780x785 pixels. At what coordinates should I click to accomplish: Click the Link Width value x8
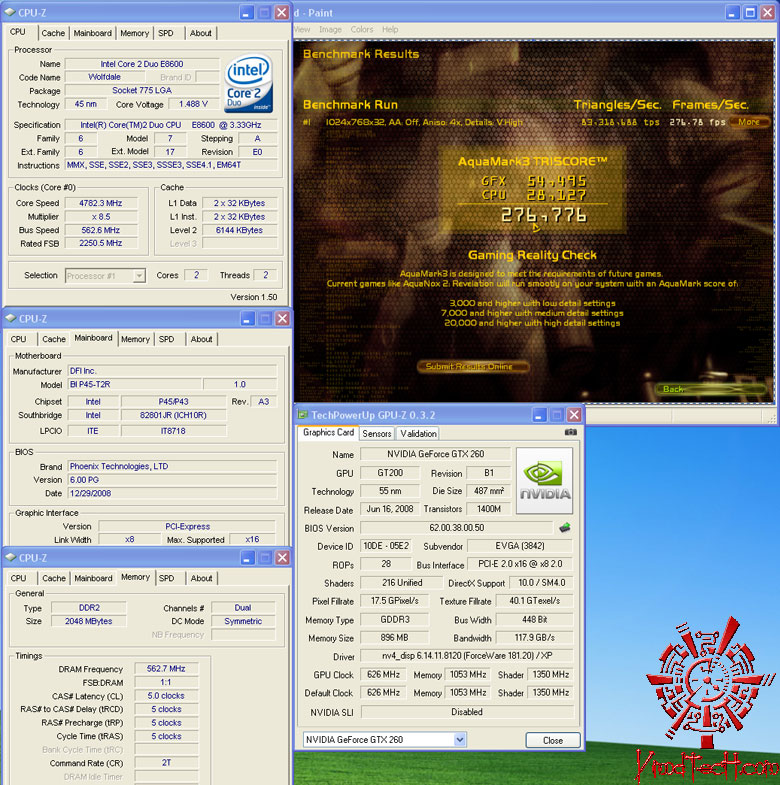130,539
